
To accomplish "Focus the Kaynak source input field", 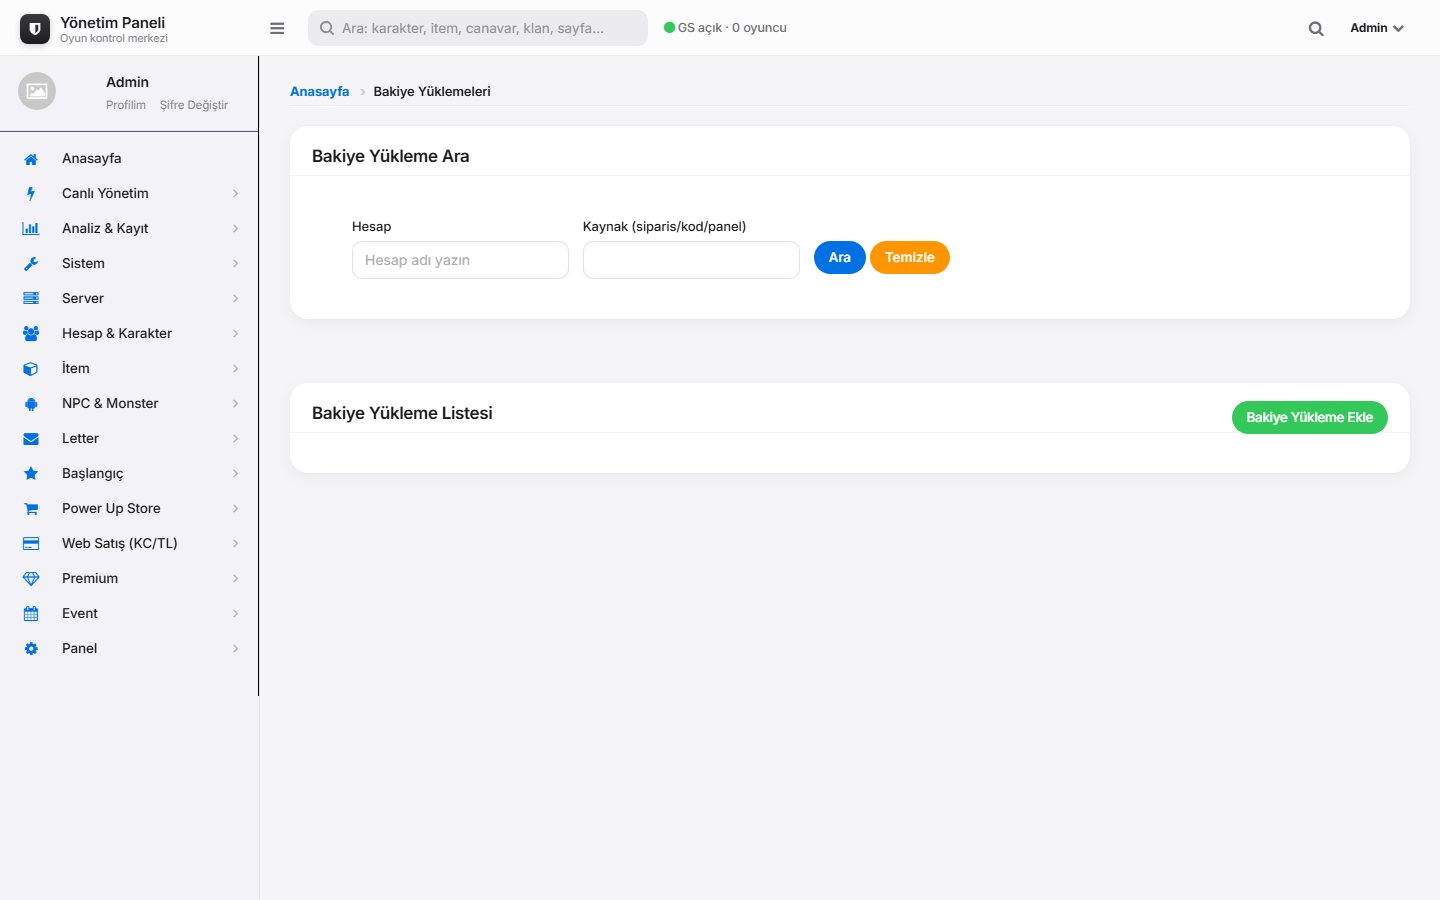I will 691,260.
